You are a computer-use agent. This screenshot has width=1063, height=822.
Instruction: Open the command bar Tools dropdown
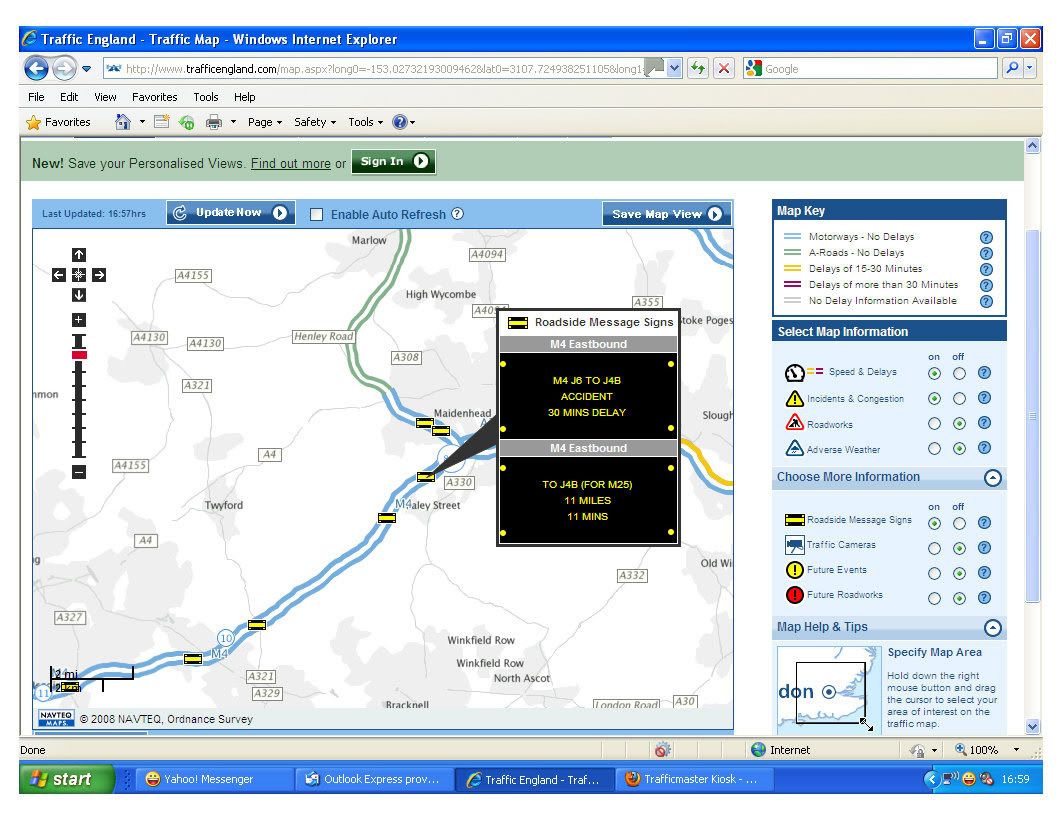[365, 122]
